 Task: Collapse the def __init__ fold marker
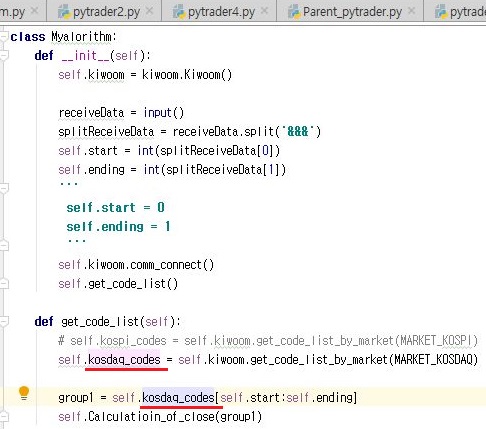pyautogui.click(x=4, y=56)
